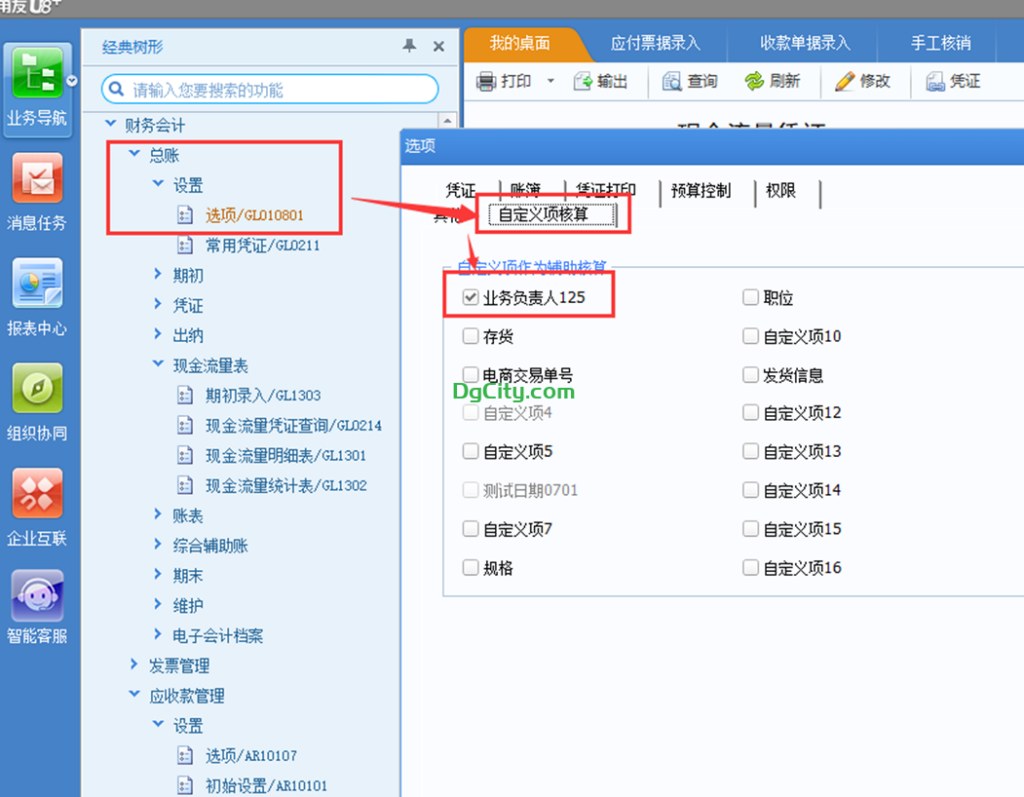1024x797 pixels.
Task: Open 现金流量明细表/GL1301 tree item
Action: click(285, 456)
